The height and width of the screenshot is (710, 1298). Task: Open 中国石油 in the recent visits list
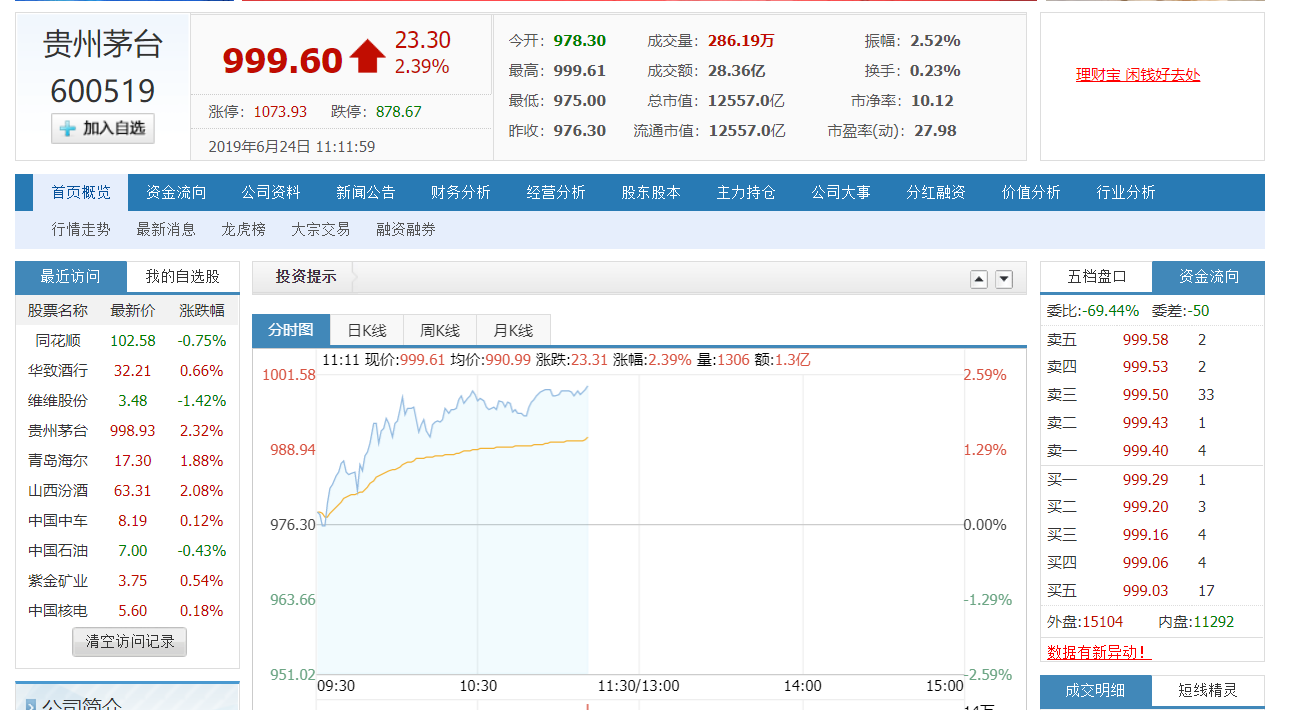[58, 551]
